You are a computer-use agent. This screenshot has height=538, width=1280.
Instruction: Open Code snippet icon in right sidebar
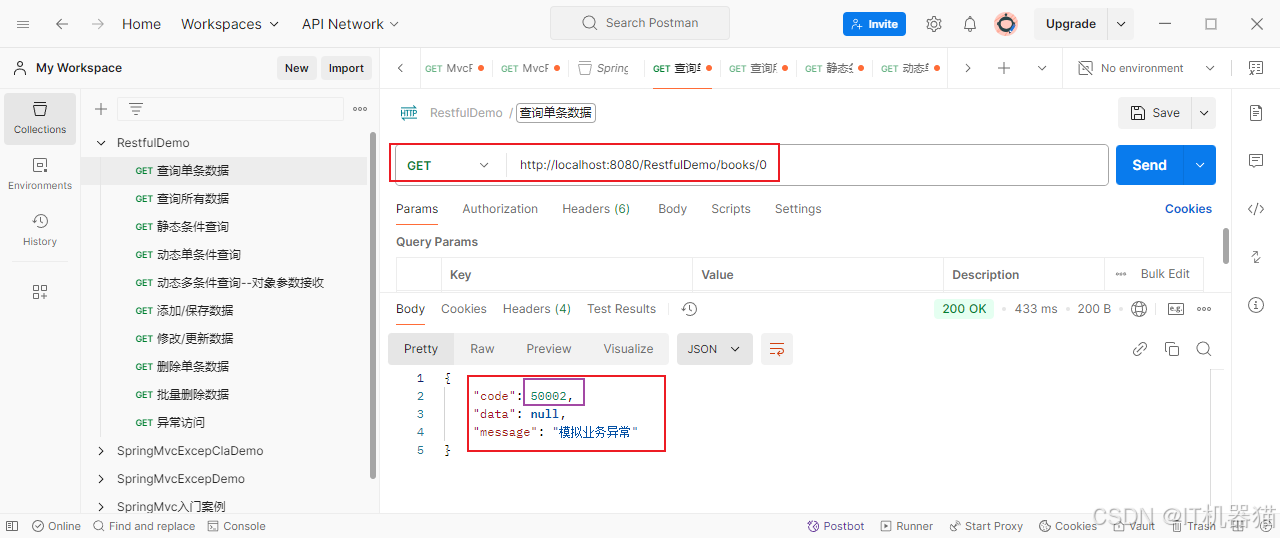click(x=1256, y=209)
